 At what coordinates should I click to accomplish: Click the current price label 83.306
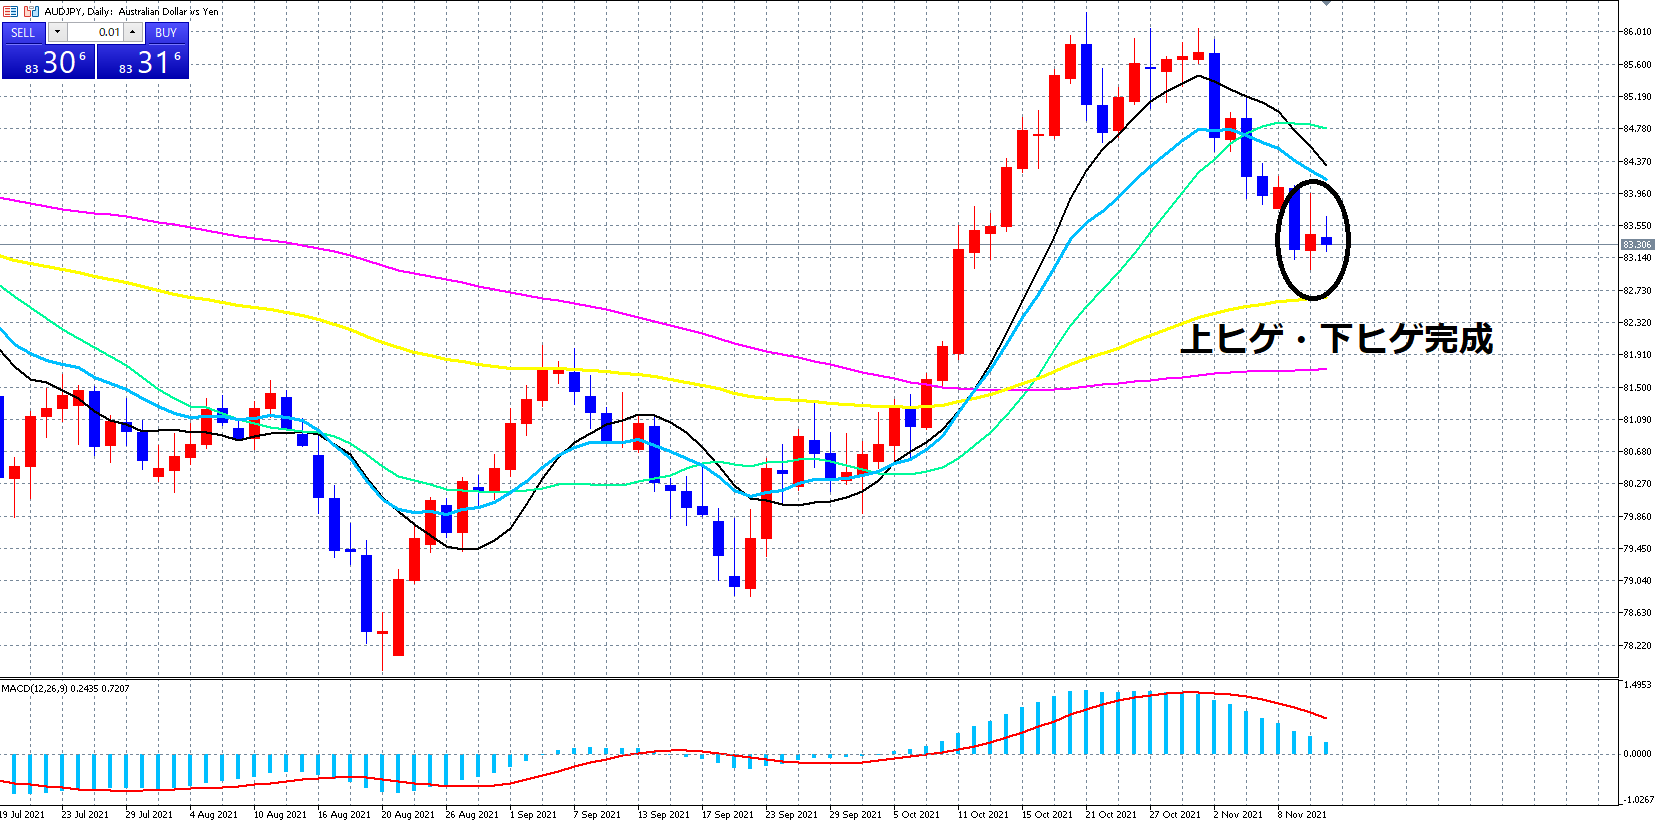click(x=1636, y=245)
